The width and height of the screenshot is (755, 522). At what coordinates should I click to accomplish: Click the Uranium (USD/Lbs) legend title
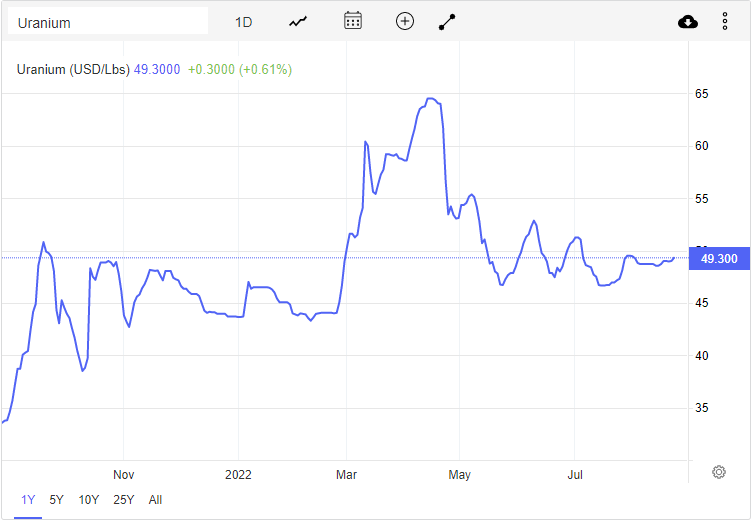click(73, 69)
